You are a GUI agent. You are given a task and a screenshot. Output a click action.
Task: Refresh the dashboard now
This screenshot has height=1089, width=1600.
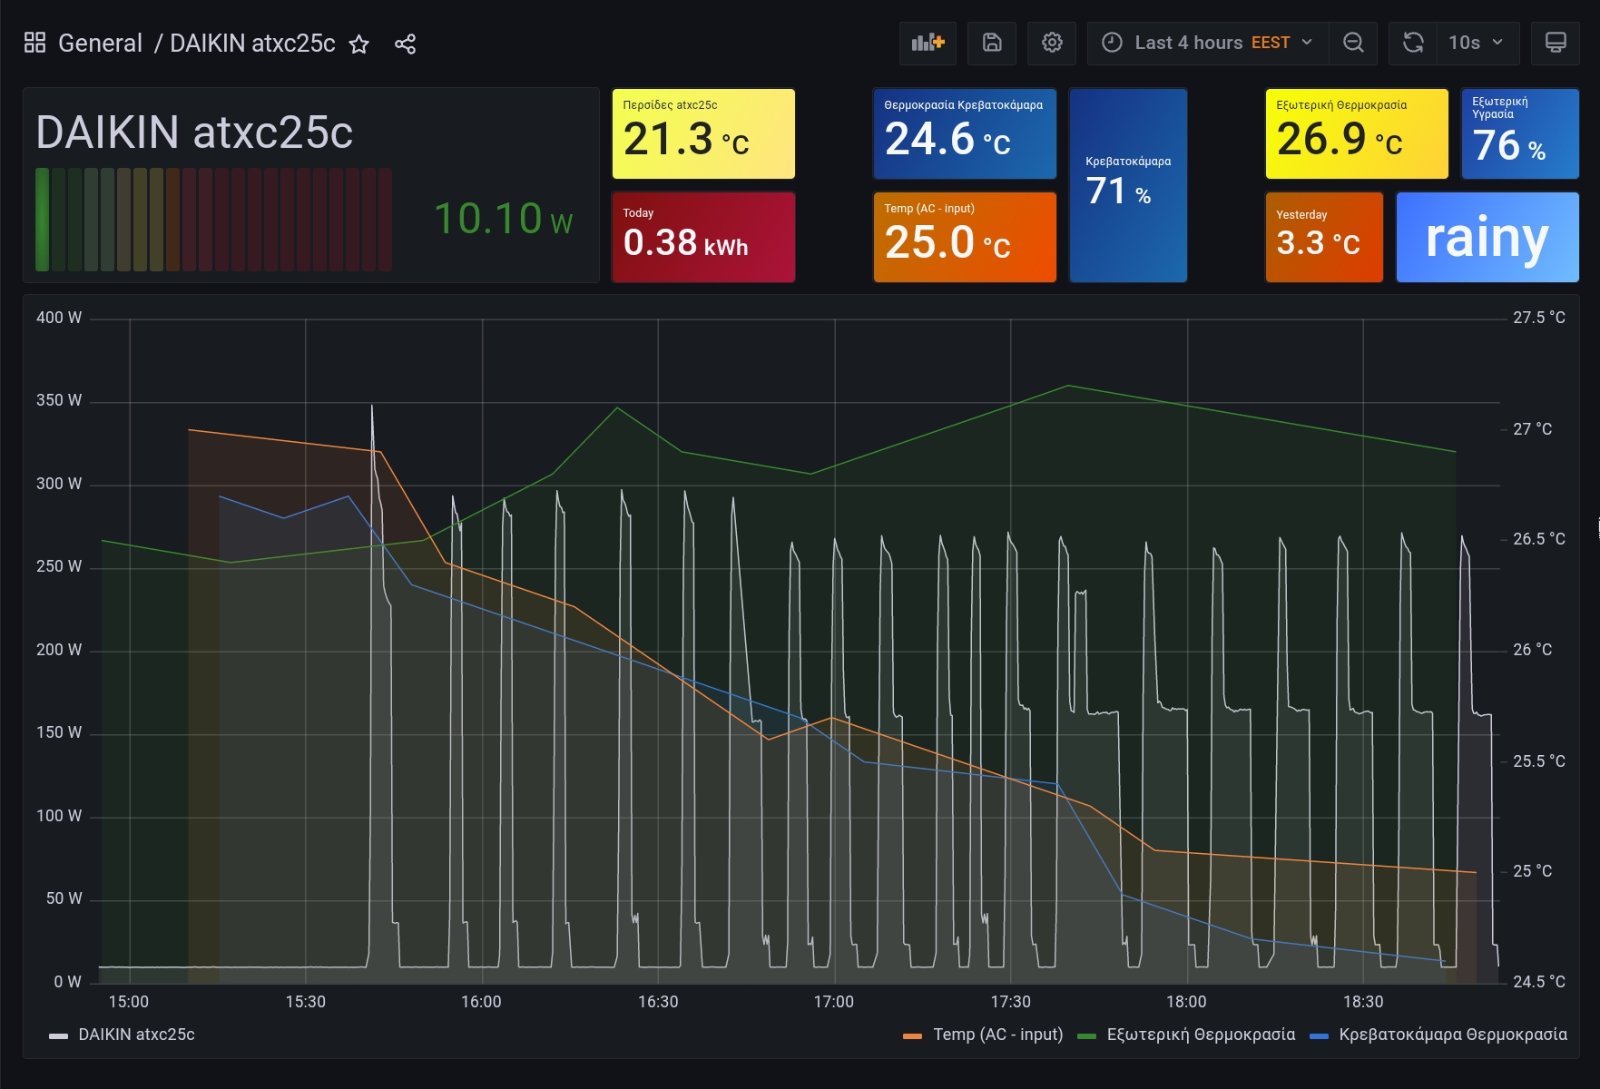point(1413,43)
